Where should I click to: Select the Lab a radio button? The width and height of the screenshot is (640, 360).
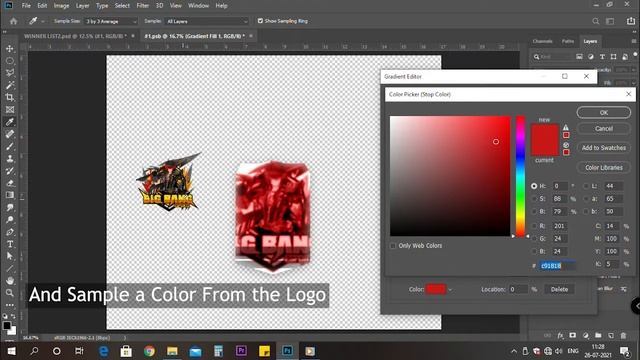point(586,199)
